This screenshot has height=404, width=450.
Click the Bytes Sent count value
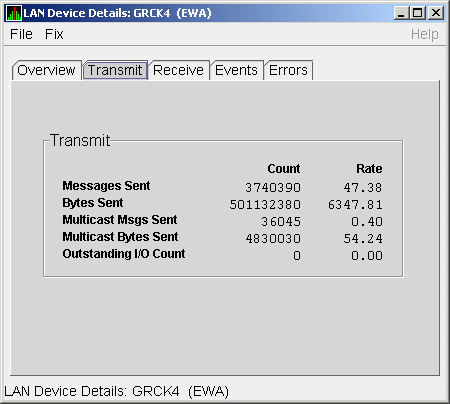[265, 205]
